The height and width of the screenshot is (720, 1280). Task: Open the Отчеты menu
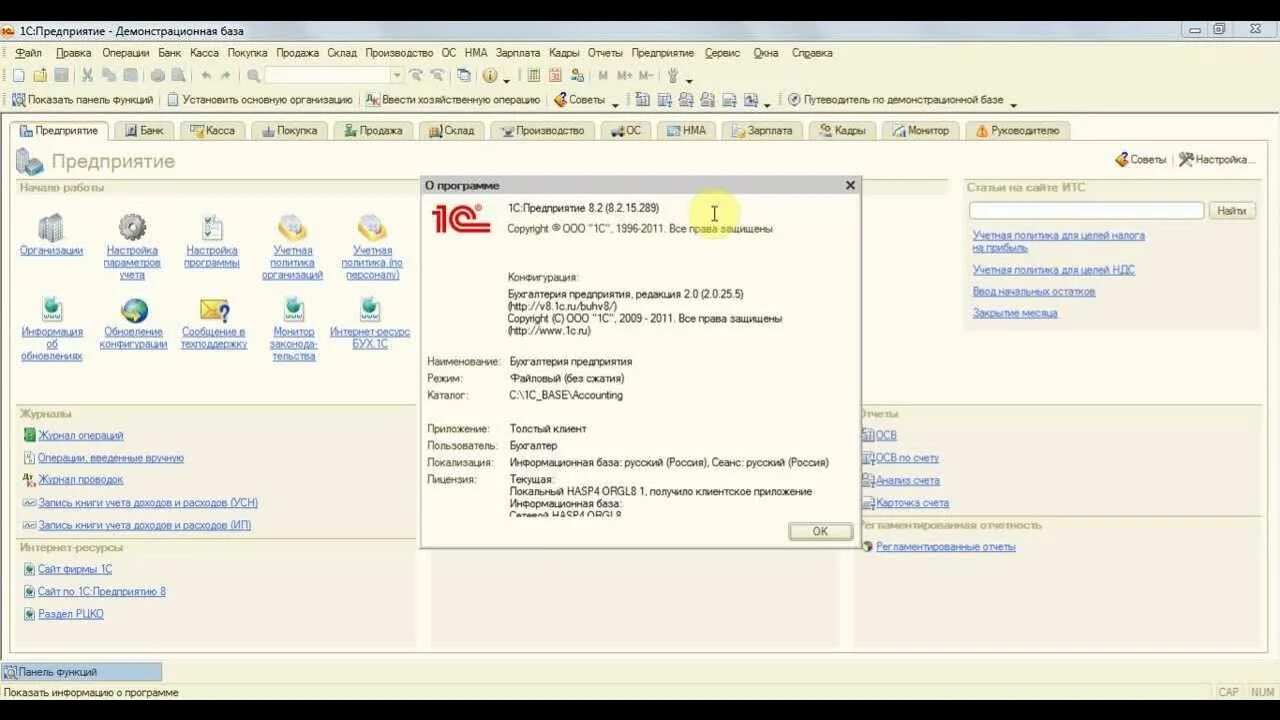(x=605, y=53)
